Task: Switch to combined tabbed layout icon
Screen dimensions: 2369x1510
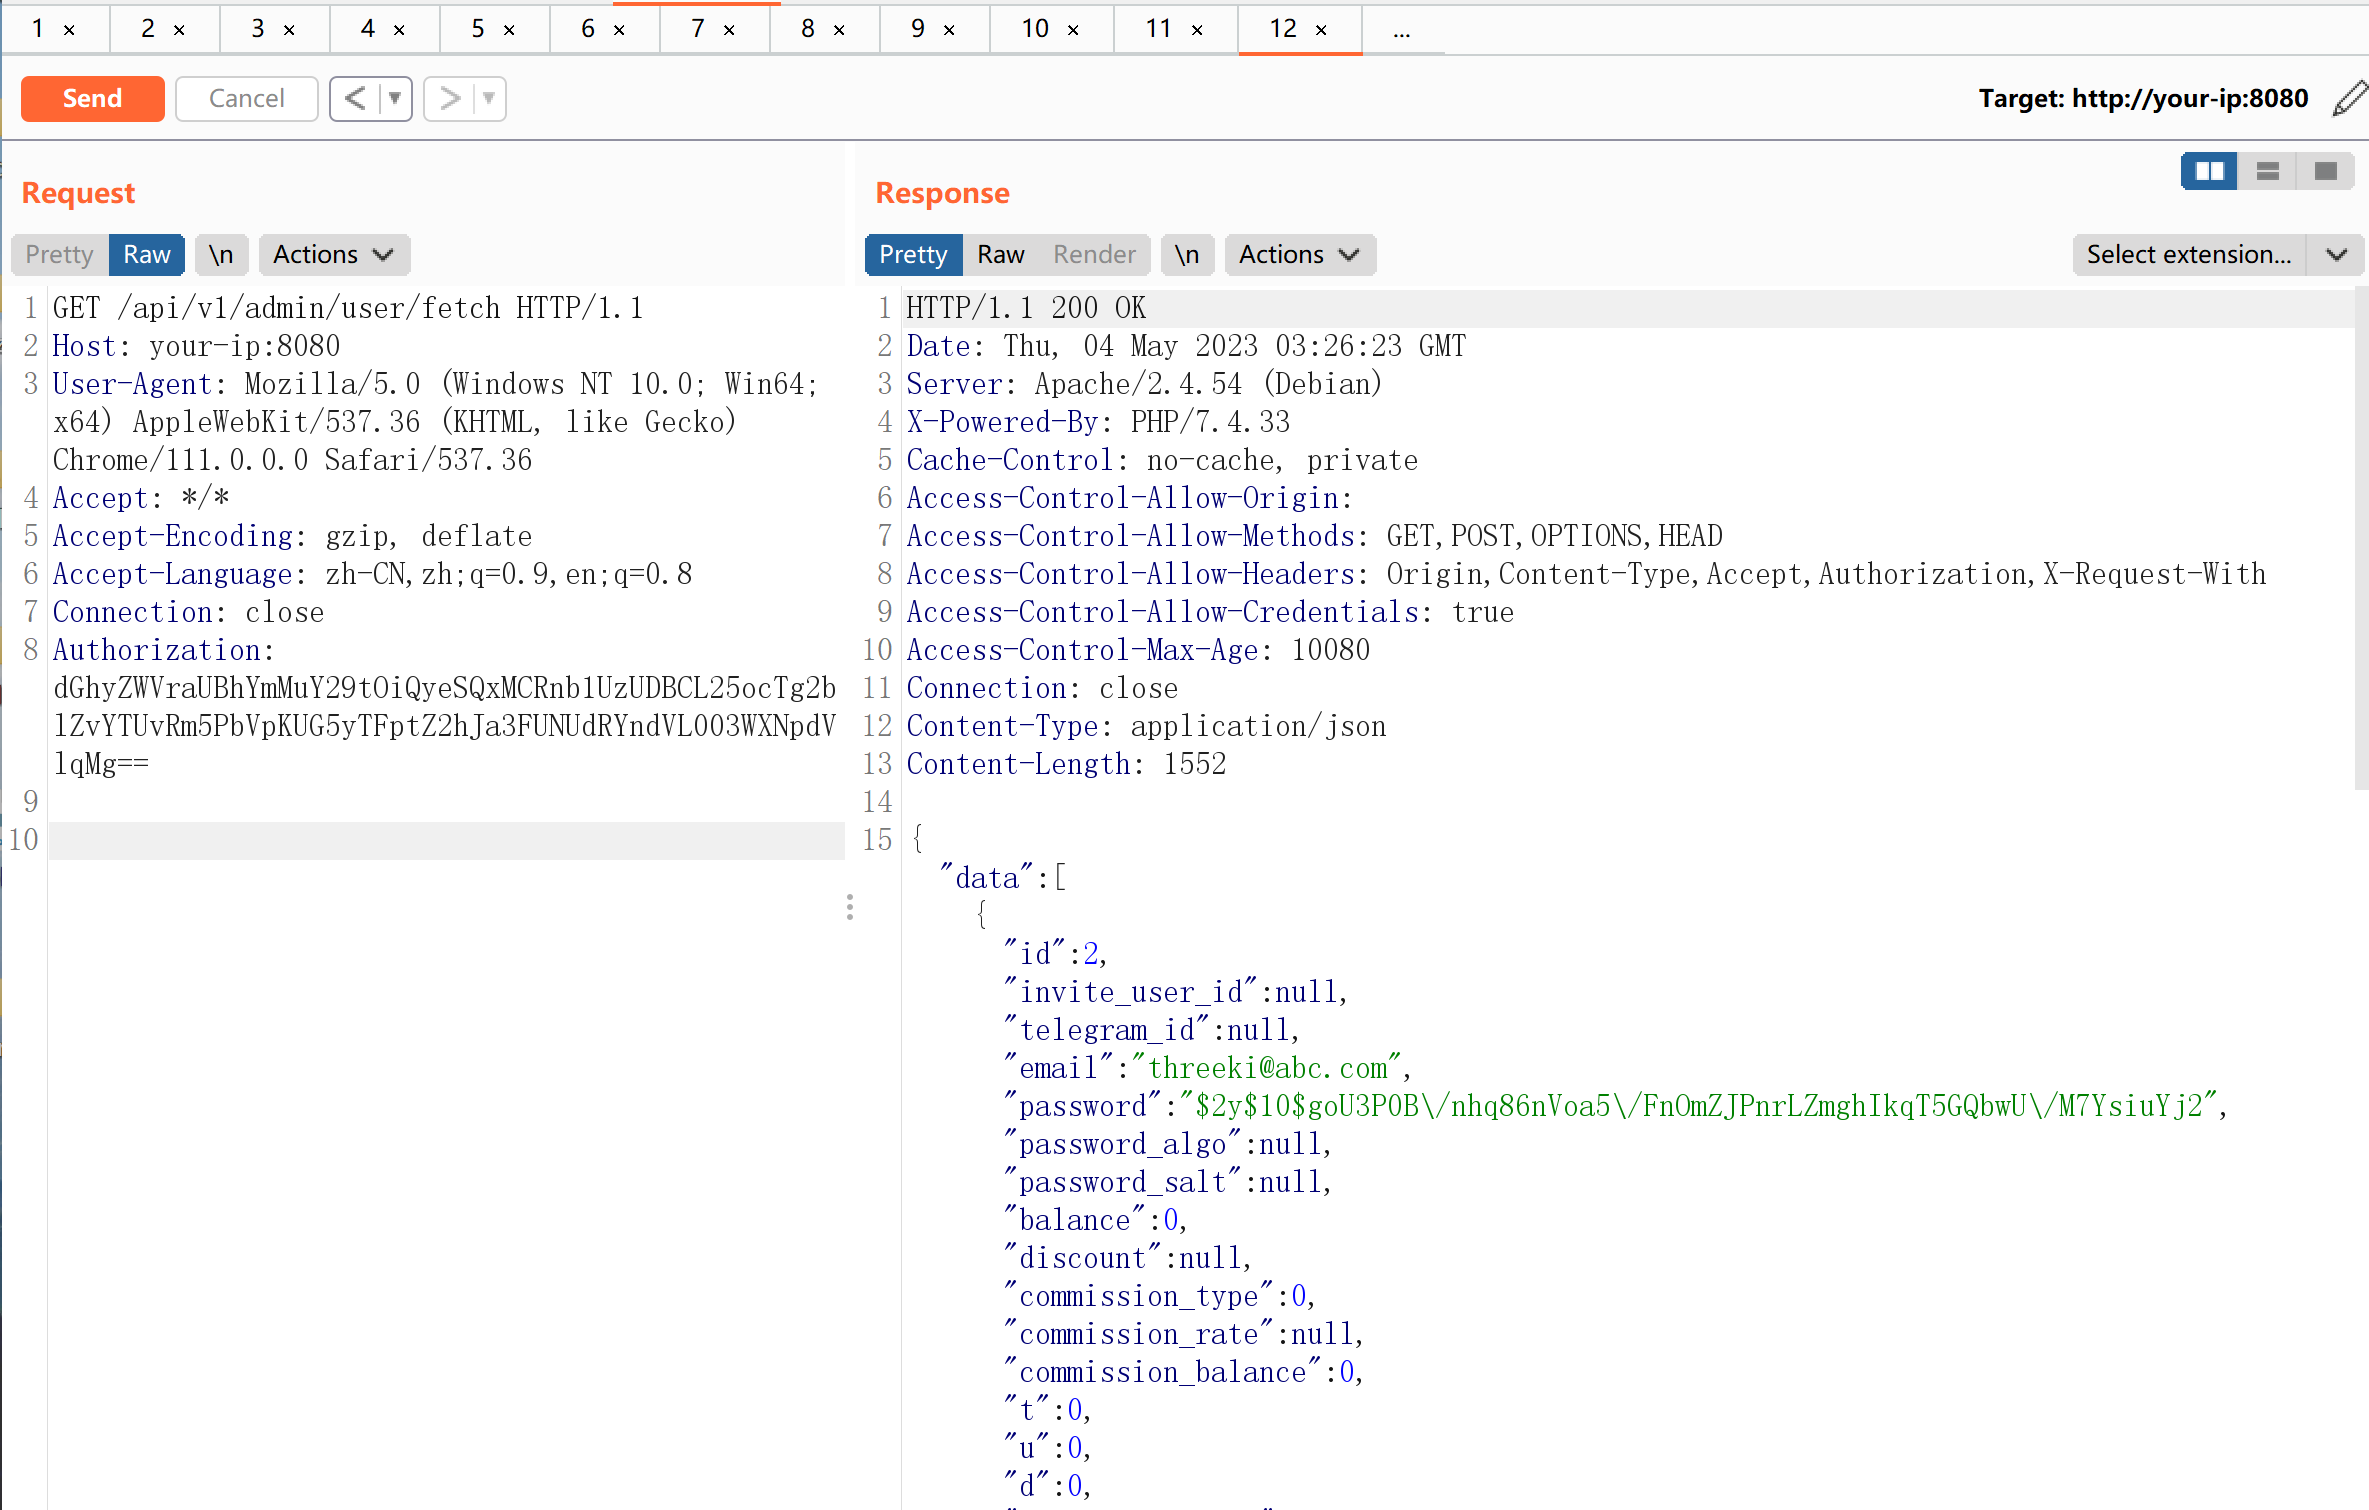Action: [x=2325, y=172]
